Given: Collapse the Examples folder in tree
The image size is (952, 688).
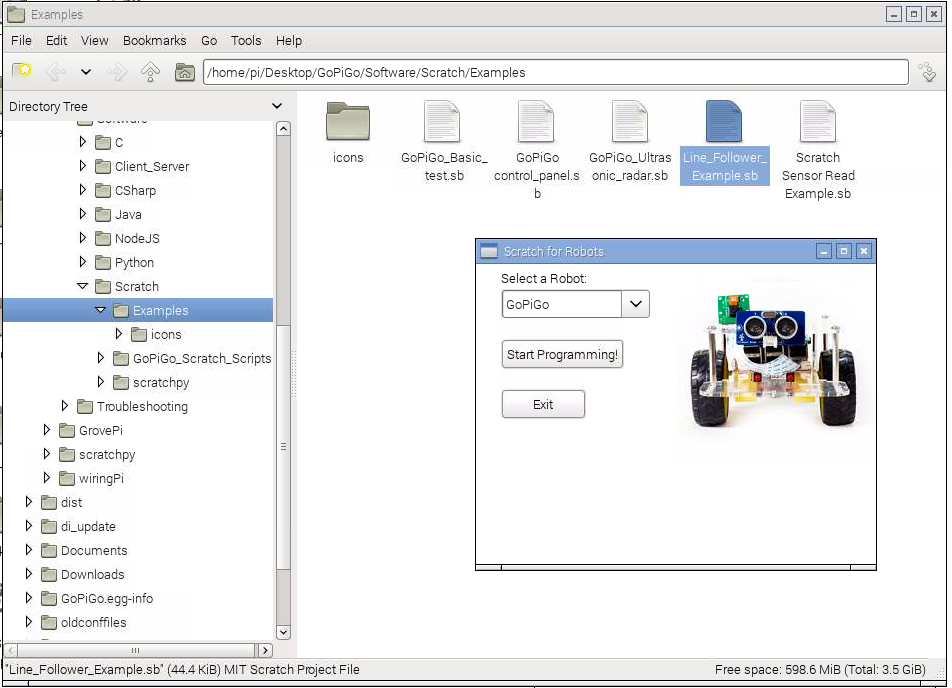Looking at the screenshot, I should click(x=101, y=310).
